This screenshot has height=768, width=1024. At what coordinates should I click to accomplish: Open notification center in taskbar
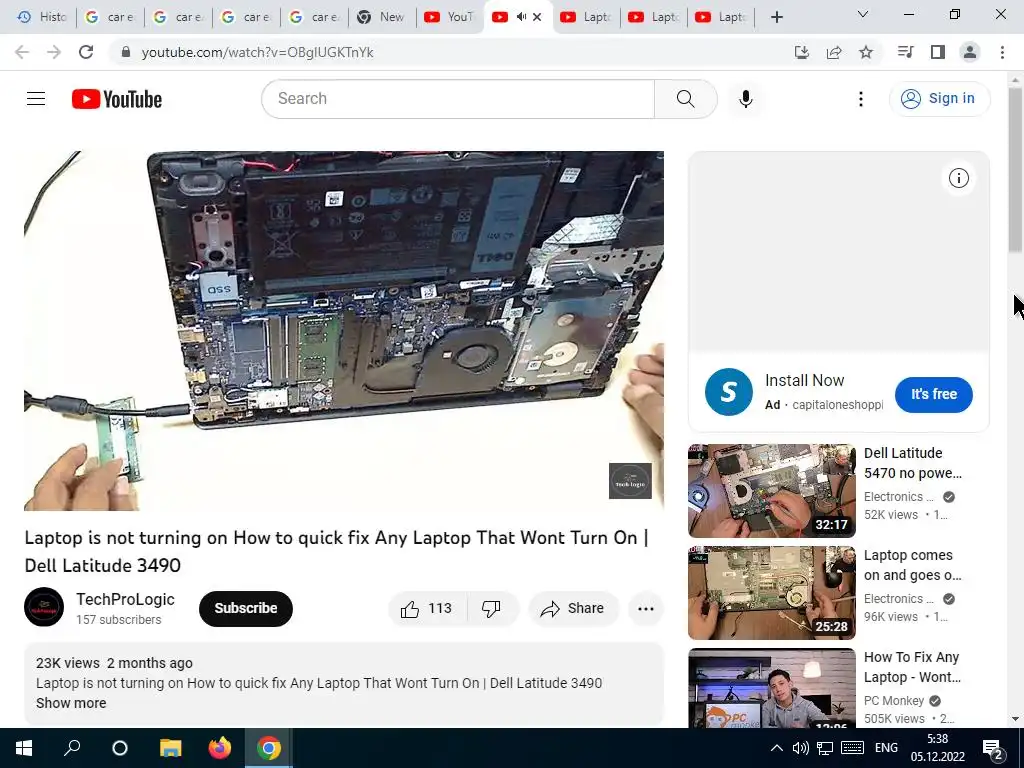click(993, 748)
